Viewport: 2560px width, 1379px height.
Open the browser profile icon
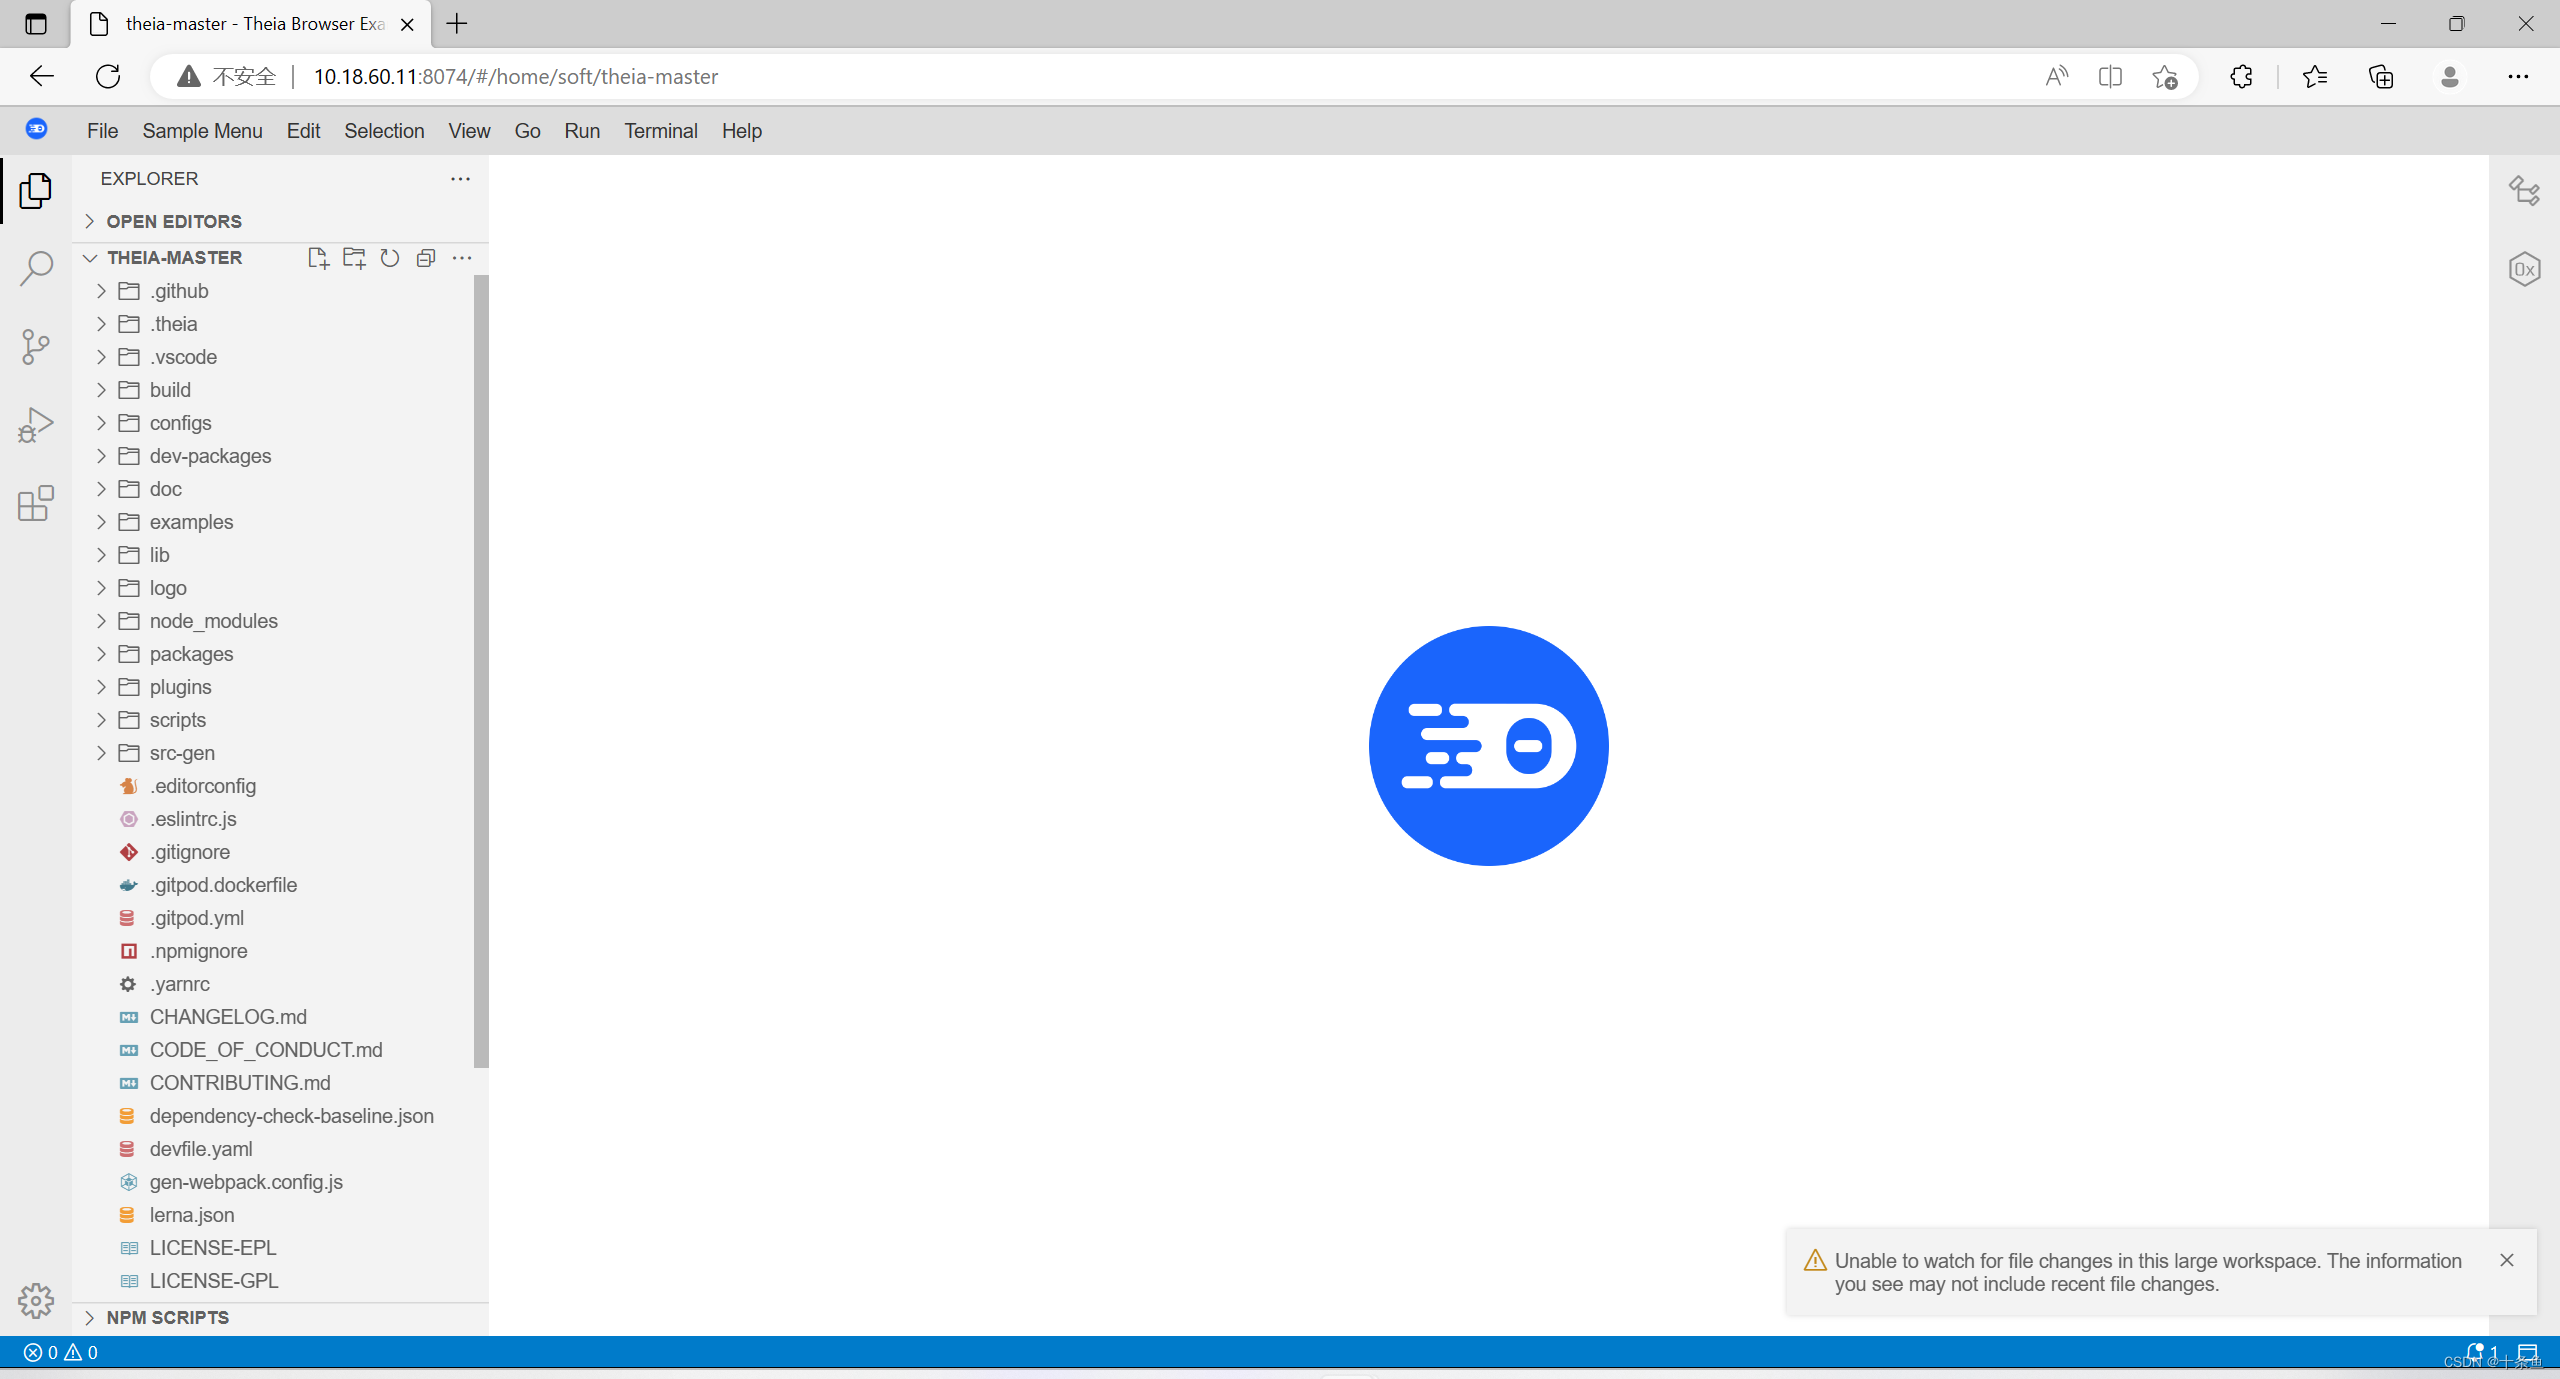point(2450,76)
